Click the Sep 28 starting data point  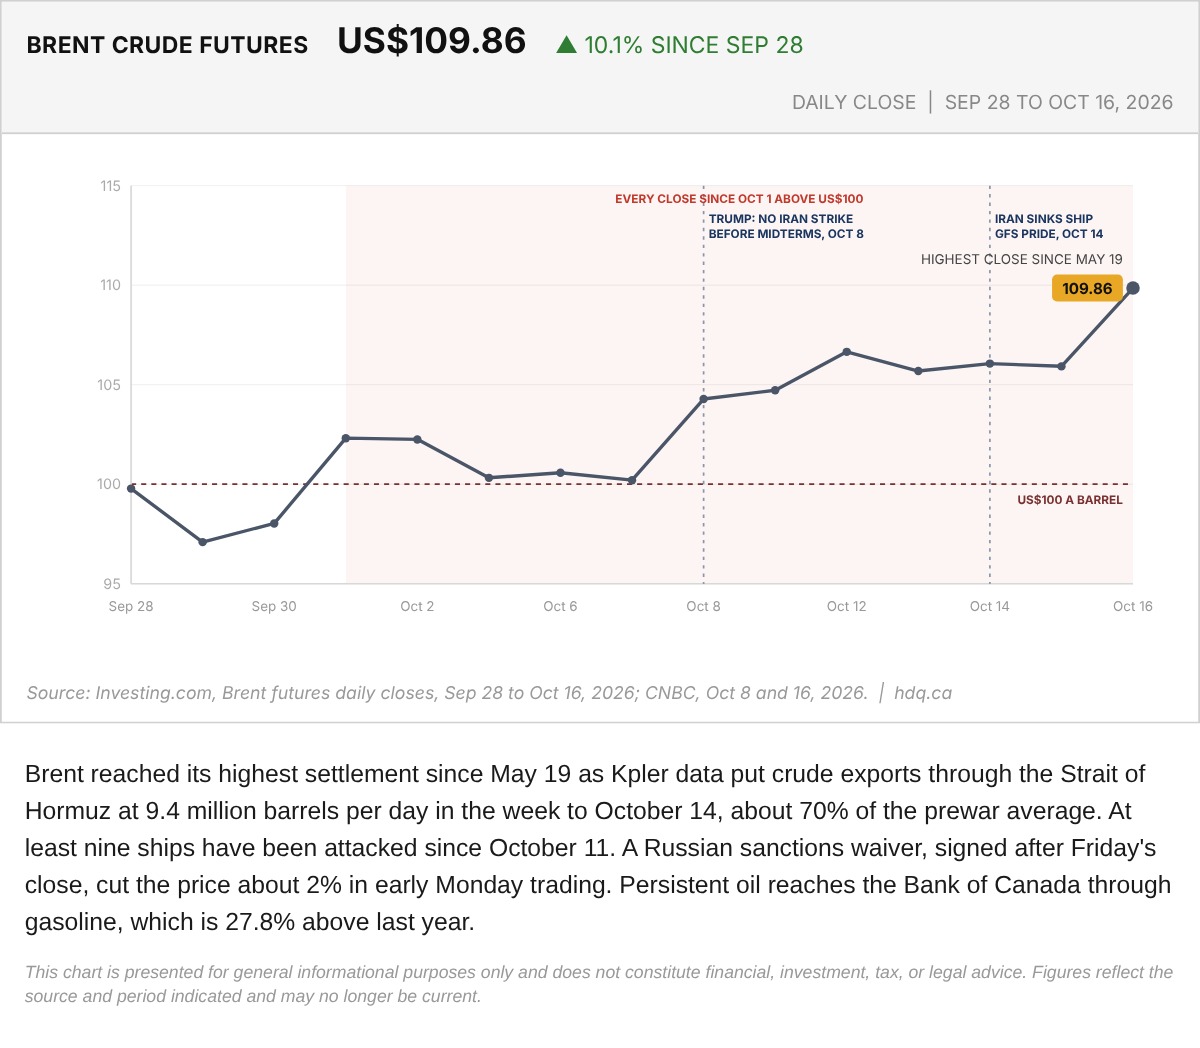[x=131, y=488]
